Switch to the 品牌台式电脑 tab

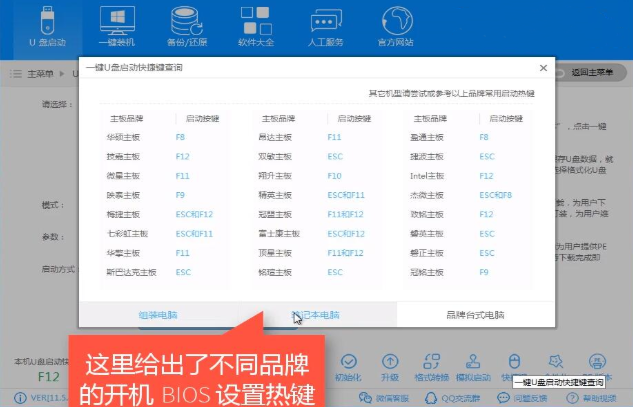coord(475,315)
